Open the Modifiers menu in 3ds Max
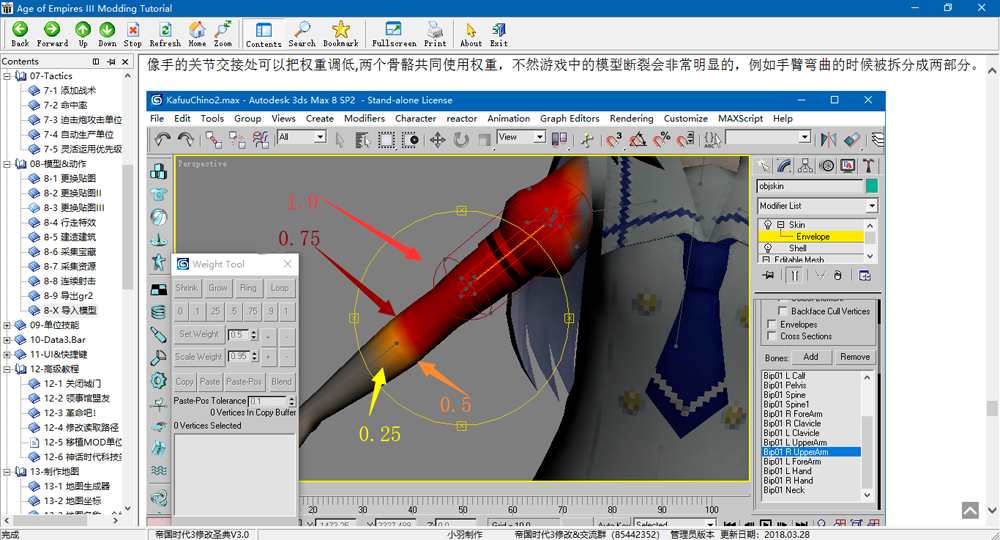The height and width of the screenshot is (540, 1000). pyautogui.click(x=364, y=118)
